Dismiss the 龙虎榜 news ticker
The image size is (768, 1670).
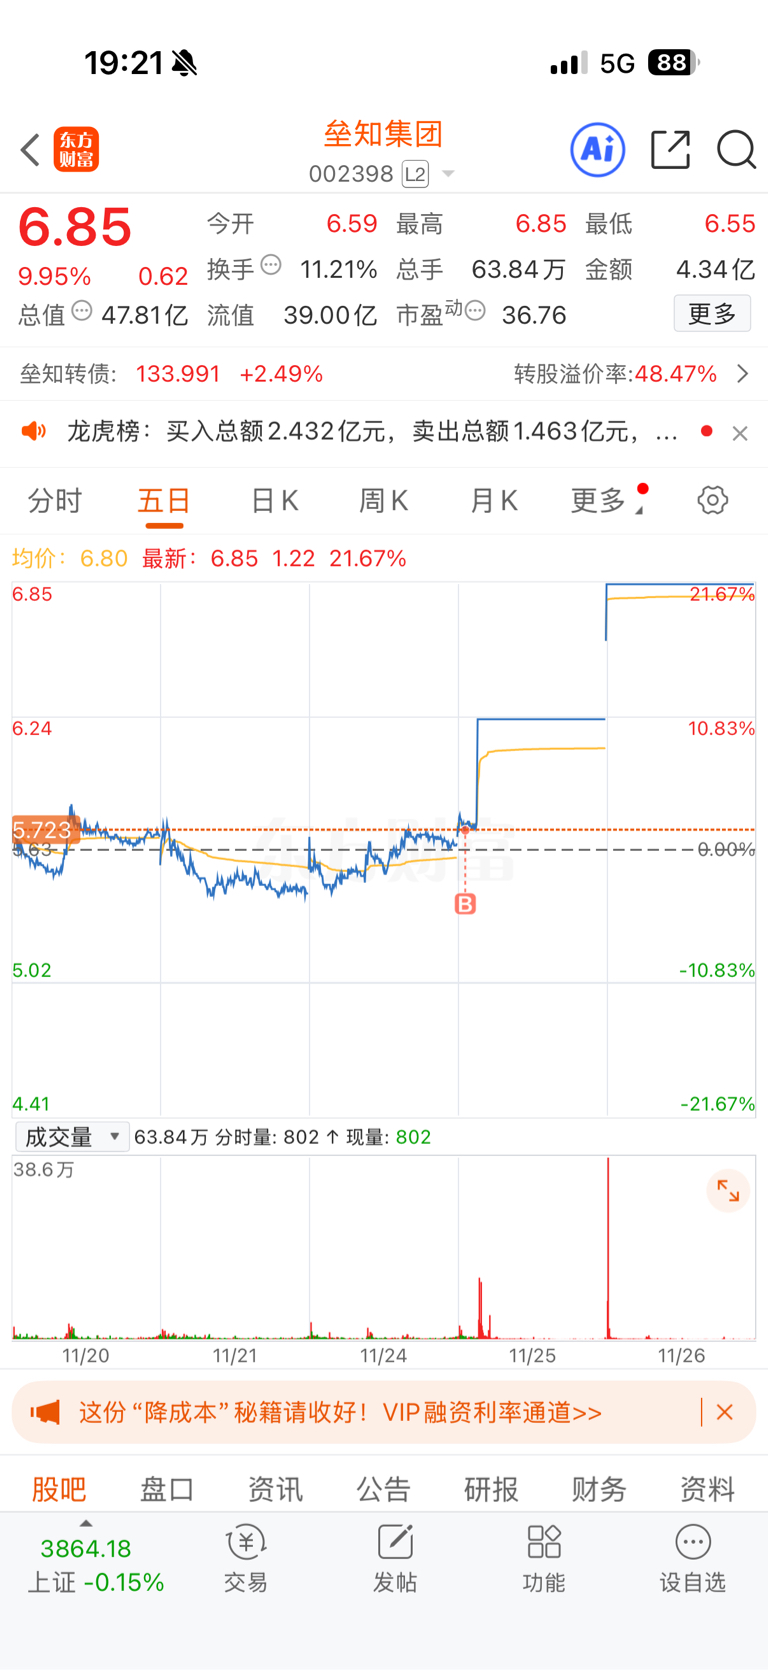740,433
